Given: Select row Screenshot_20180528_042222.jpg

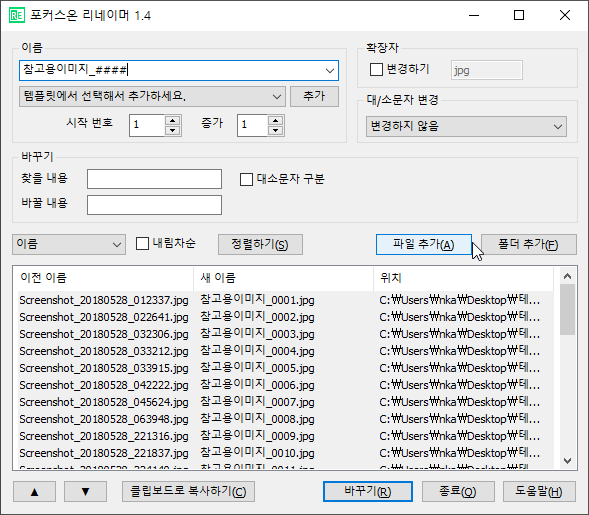Looking at the screenshot, I should (x=285, y=385).
